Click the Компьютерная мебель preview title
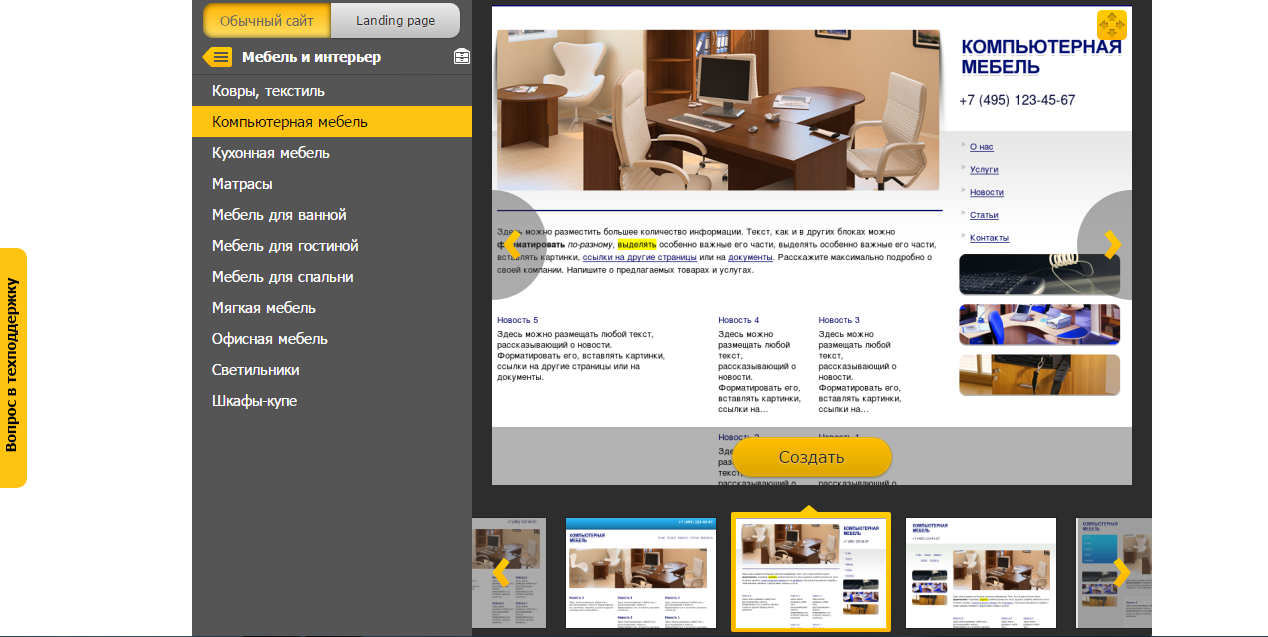The height and width of the screenshot is (637, 1268). (x=1041, y=56)
